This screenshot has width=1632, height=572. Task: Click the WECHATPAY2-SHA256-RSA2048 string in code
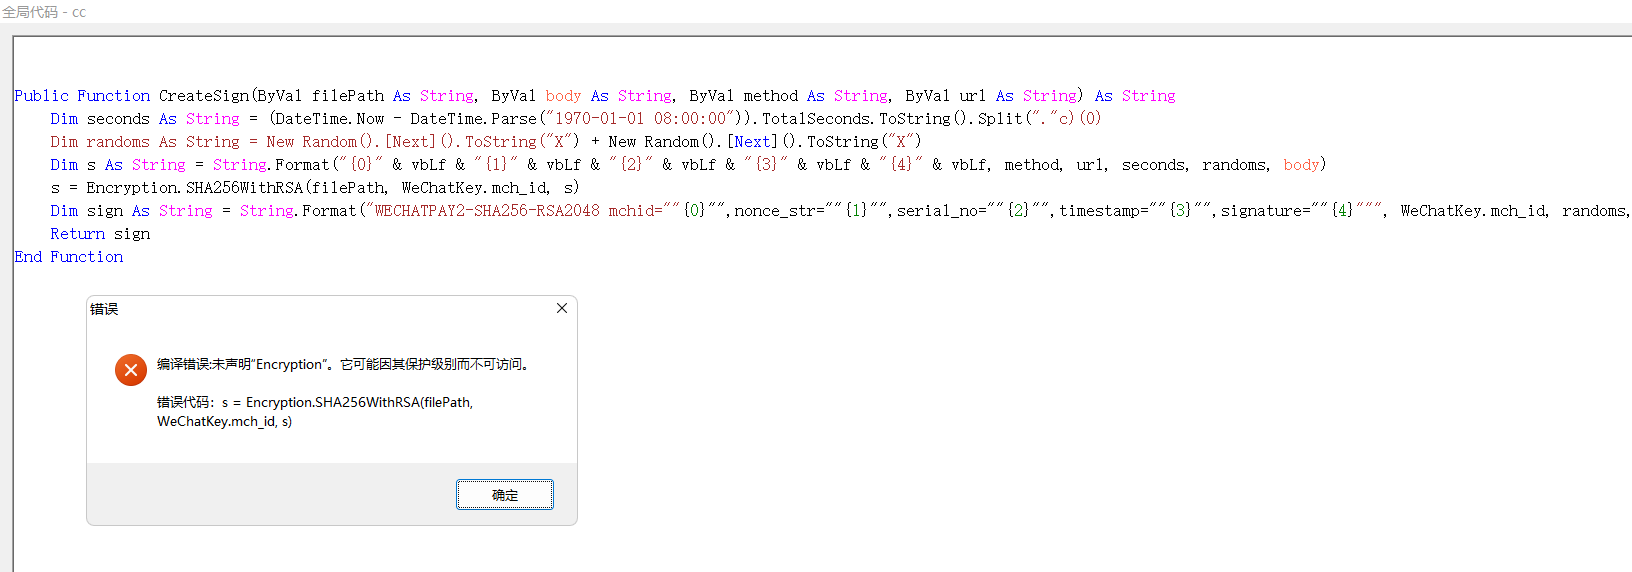pos(486,211)
